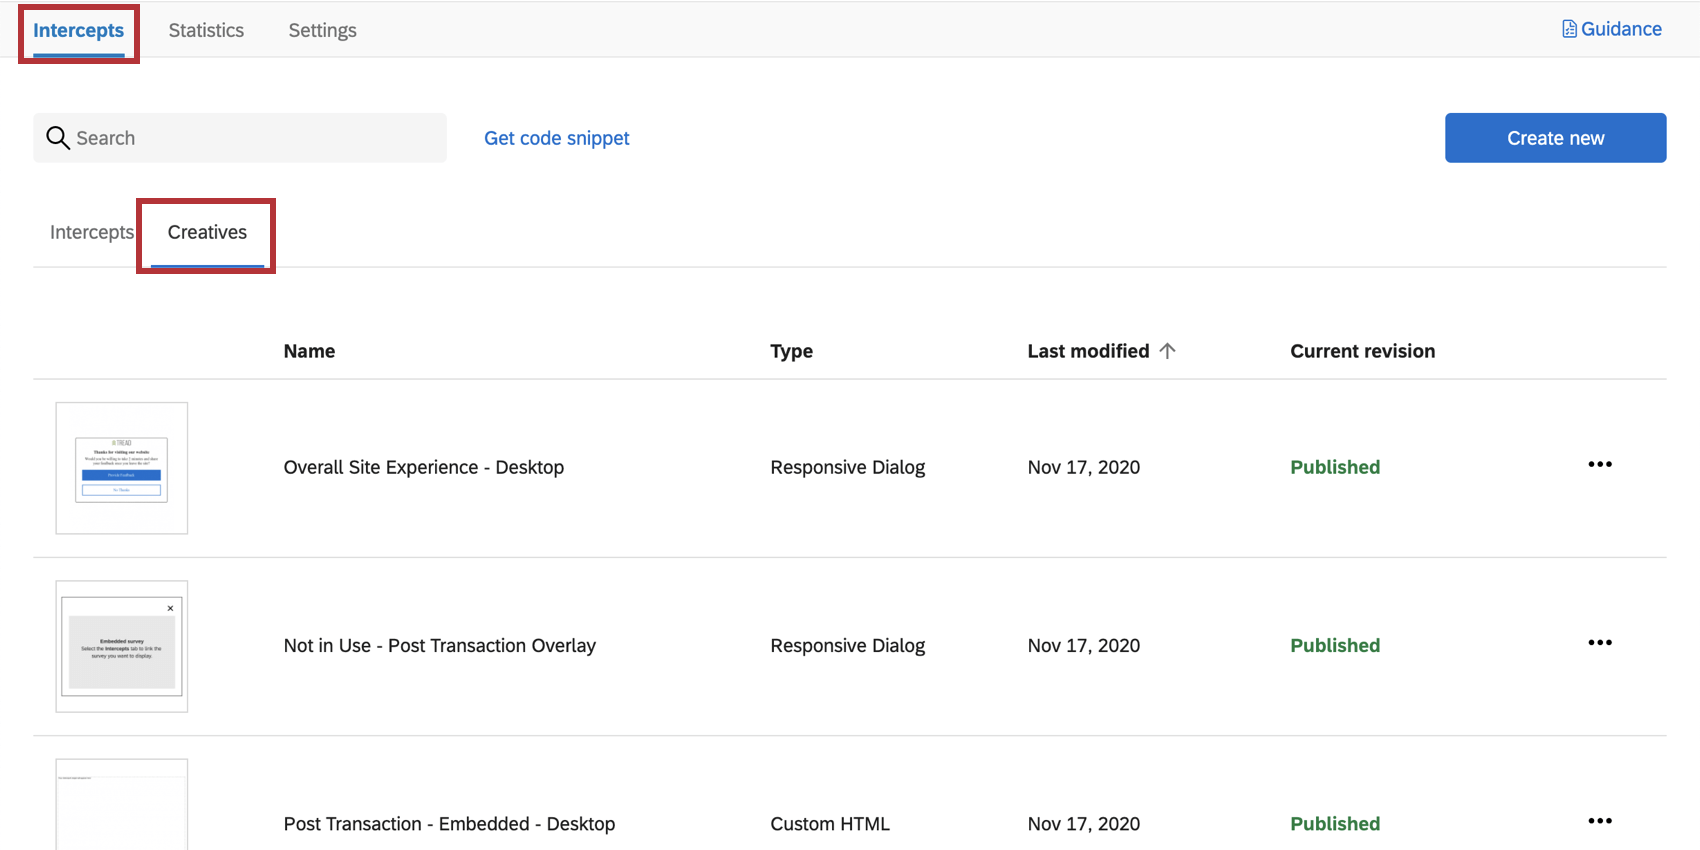Switch to the Intercepts sub-tab
The width and height of the screenshot is (1700, 850).
[91, 232]
